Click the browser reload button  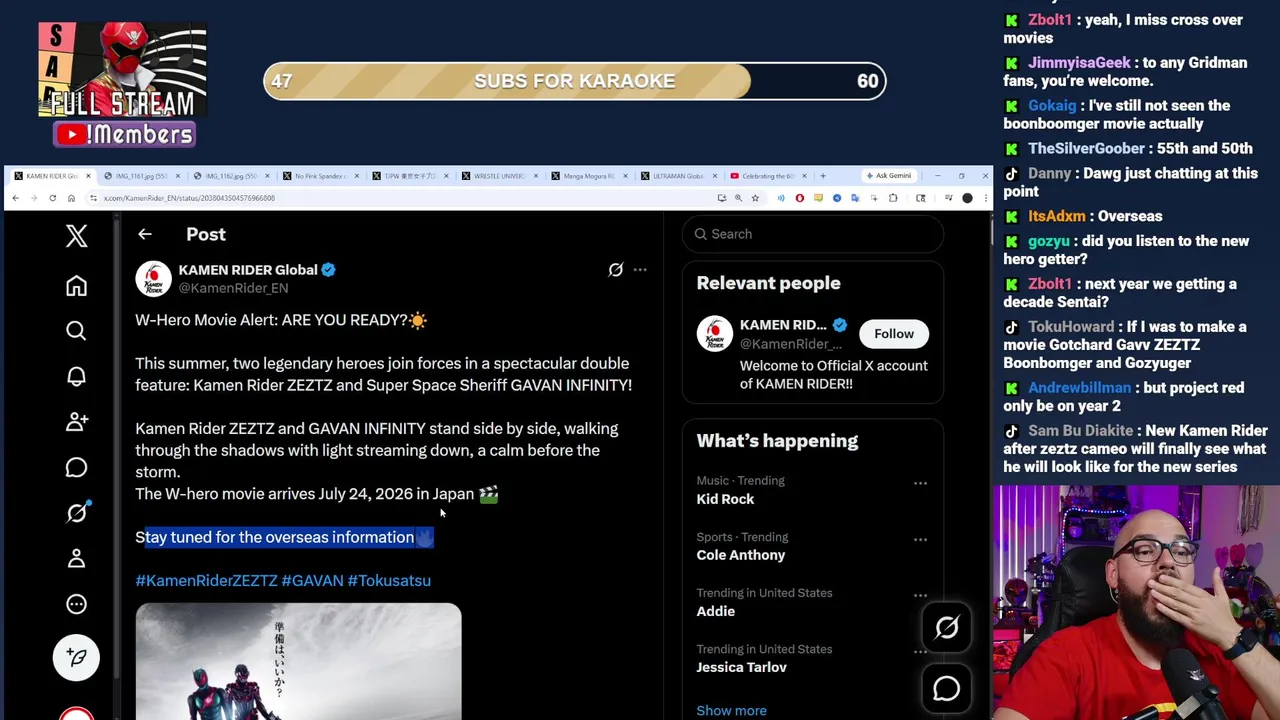pyautogui.click(x=53, y=198)
